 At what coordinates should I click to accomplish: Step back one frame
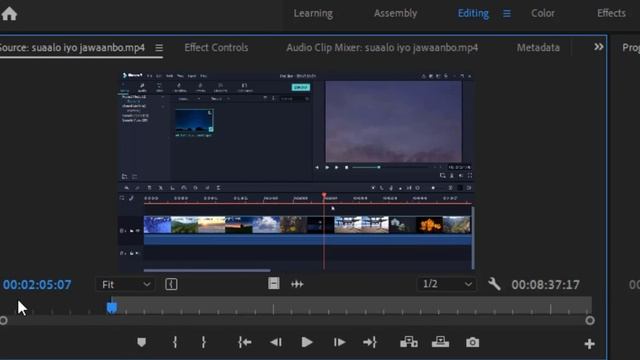pos(276,342)
